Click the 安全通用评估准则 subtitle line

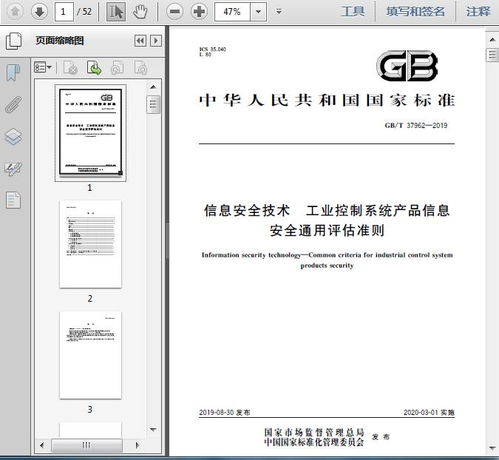point(327,231)
